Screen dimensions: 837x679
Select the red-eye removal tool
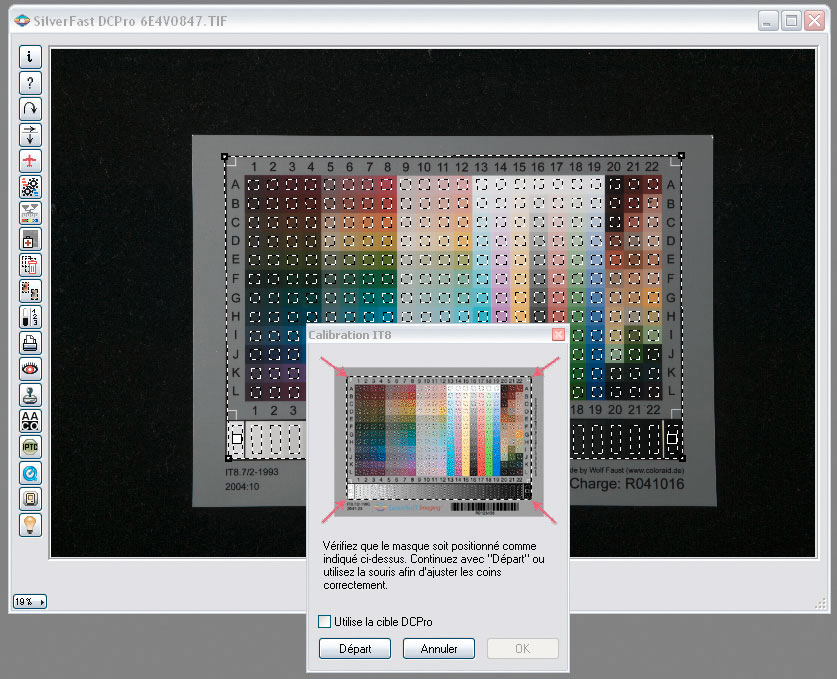pyautogui.click(x=30, y=369)
